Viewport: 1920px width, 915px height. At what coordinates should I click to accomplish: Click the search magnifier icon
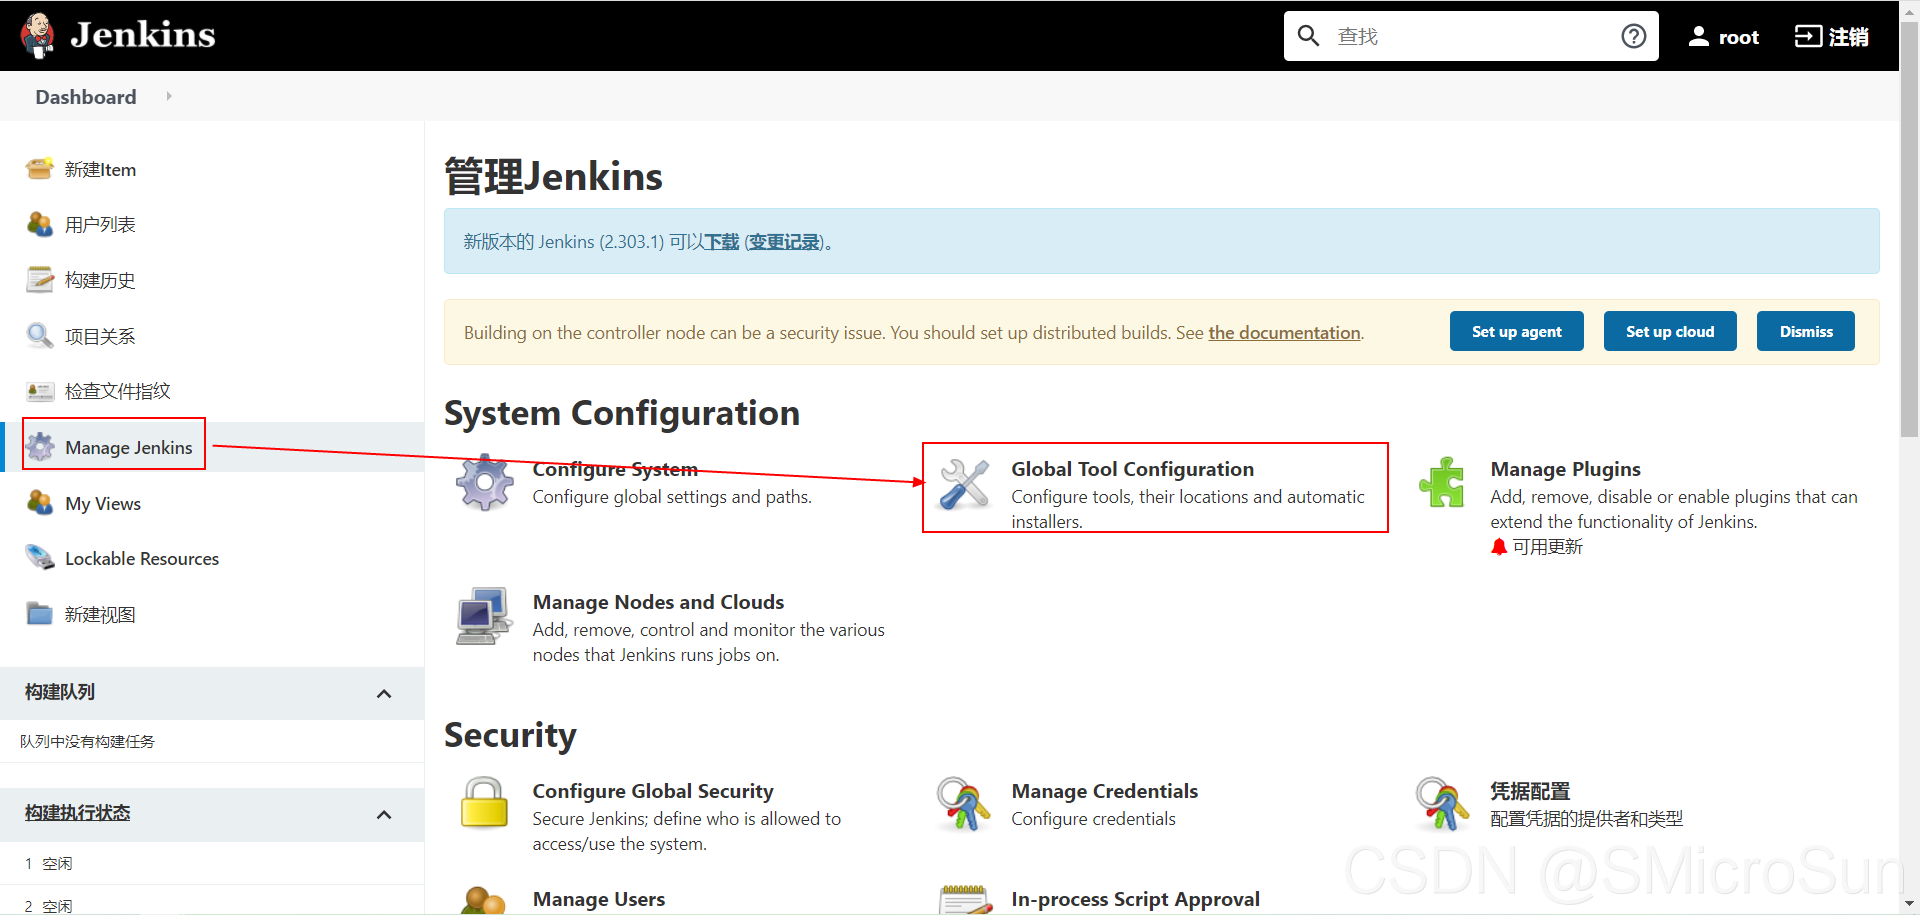tap(1308, 36)
